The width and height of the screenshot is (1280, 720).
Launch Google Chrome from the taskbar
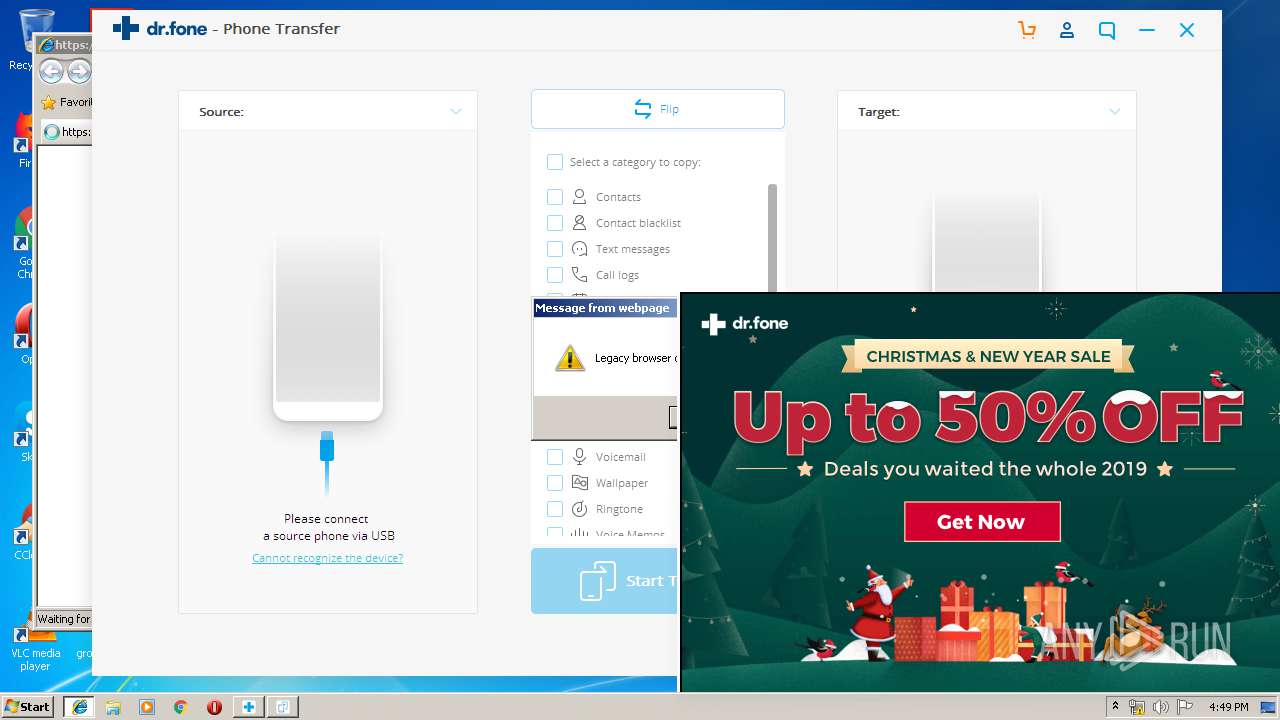click(180, 707)
